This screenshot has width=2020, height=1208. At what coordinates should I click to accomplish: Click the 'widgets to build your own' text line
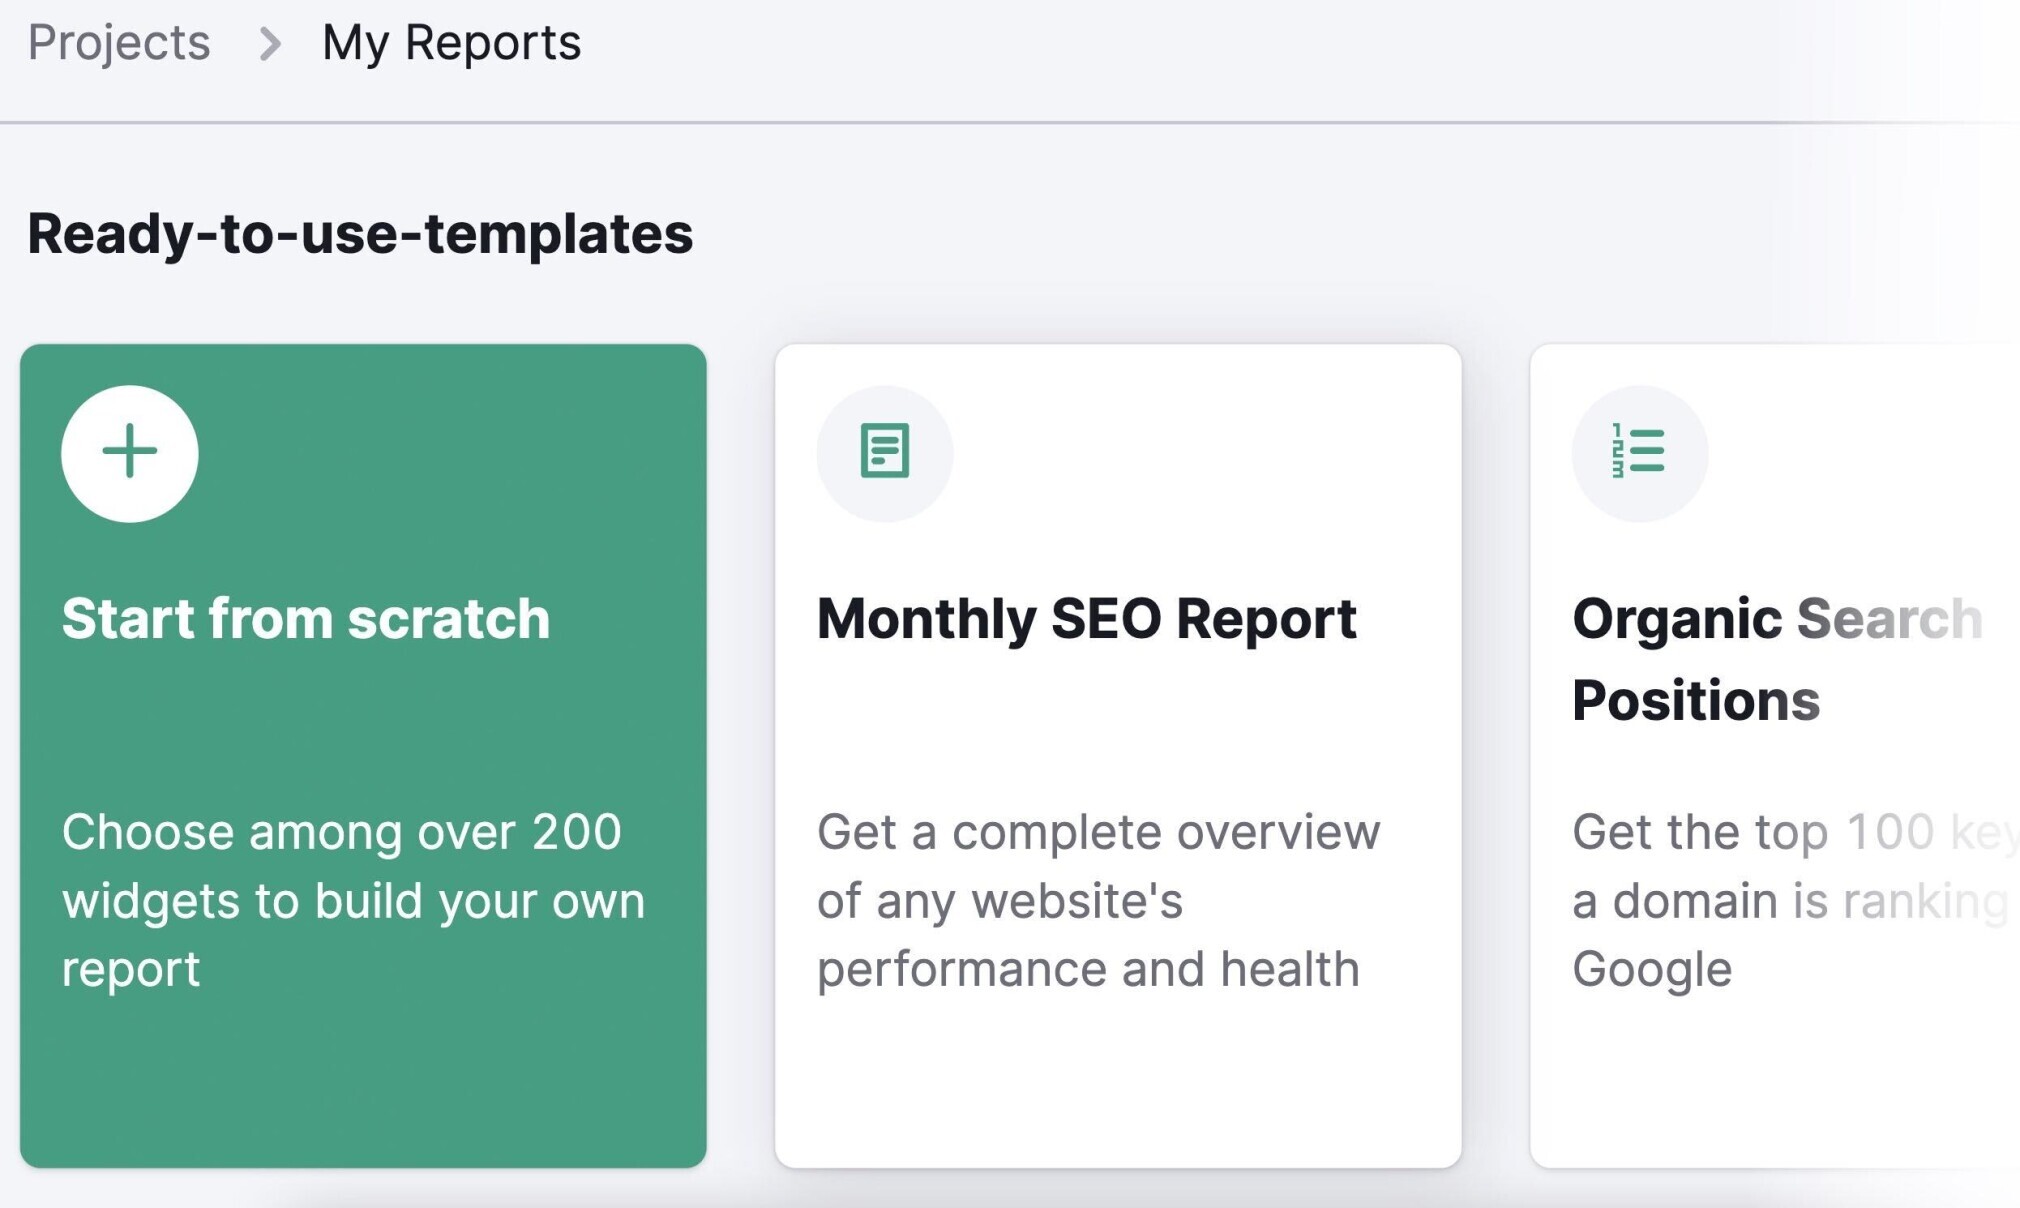click(354, 901)
